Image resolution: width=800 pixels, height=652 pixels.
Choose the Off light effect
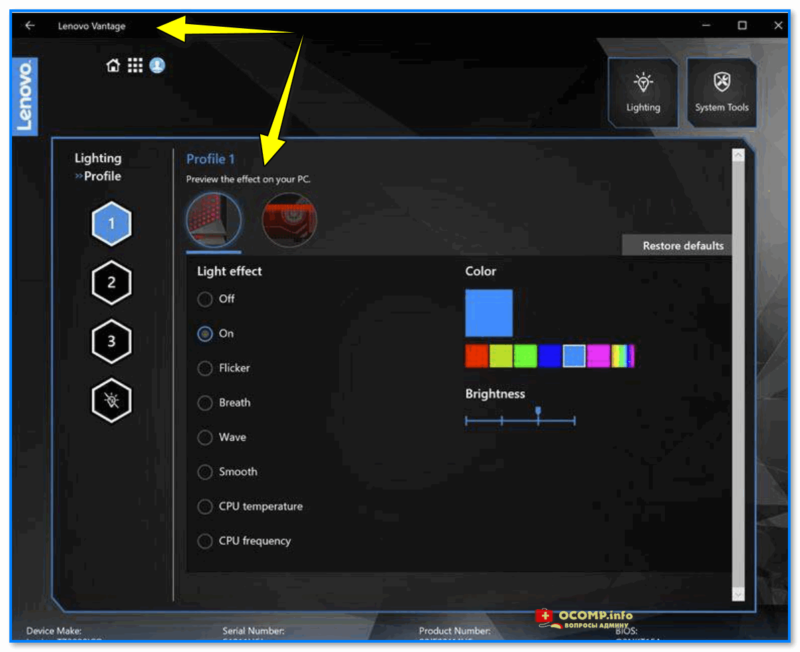point(205,299)
